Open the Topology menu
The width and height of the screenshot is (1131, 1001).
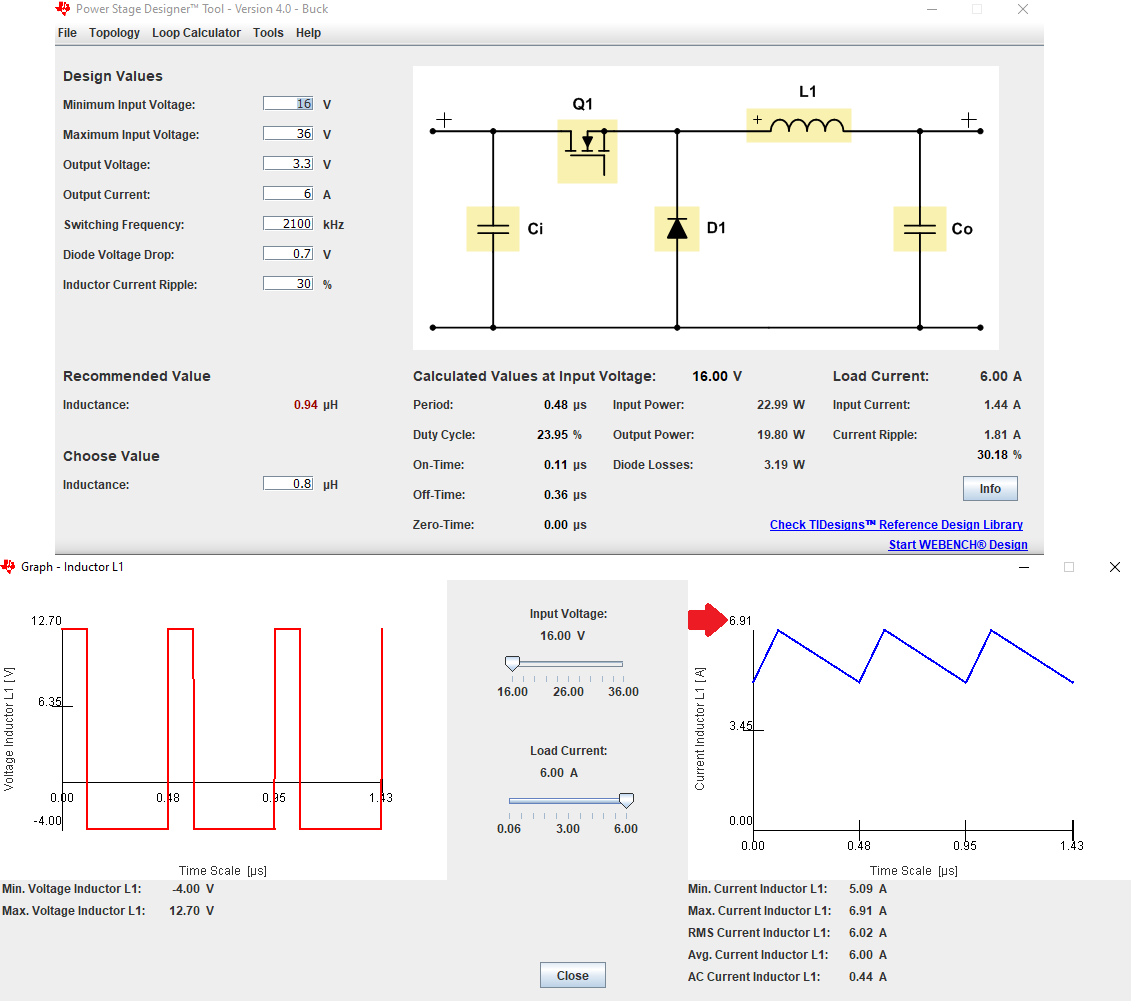coord(114,32)
